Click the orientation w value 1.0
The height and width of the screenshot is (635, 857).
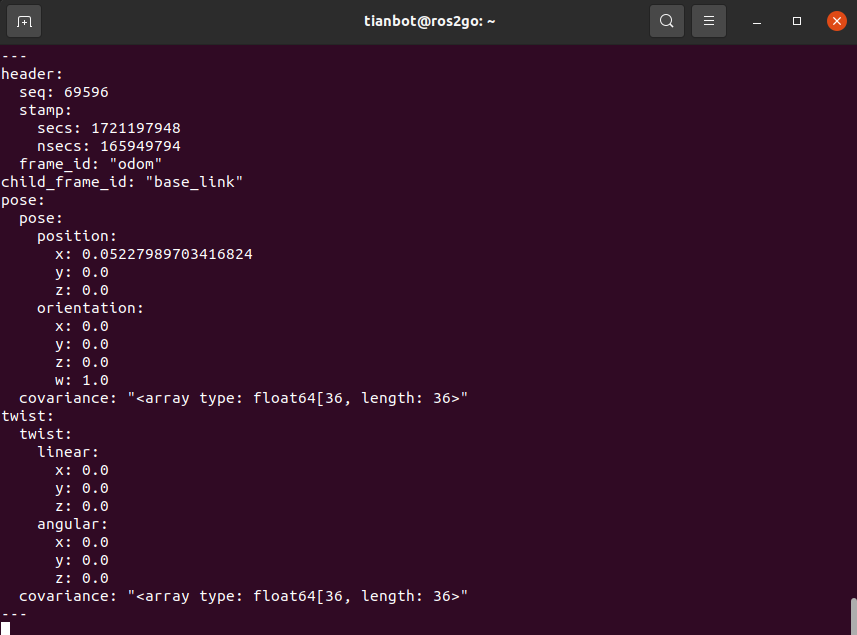pos(95,380)
